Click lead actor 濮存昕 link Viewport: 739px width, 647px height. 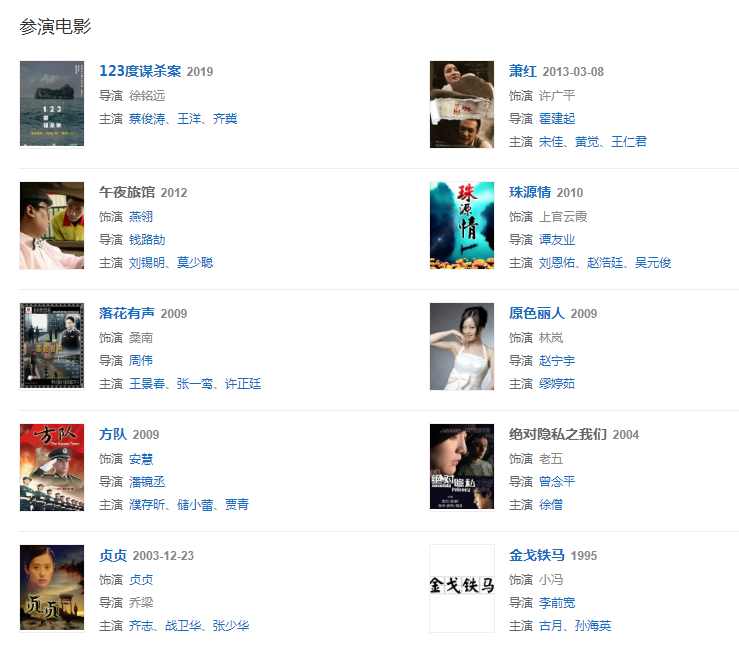click(147, 505)
